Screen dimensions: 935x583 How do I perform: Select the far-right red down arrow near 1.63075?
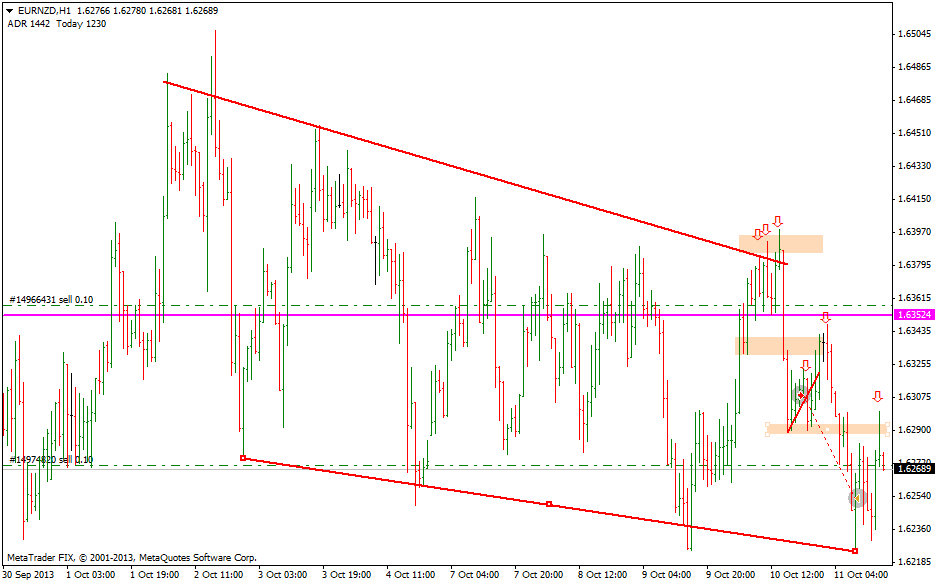click(x=877, y=397)
